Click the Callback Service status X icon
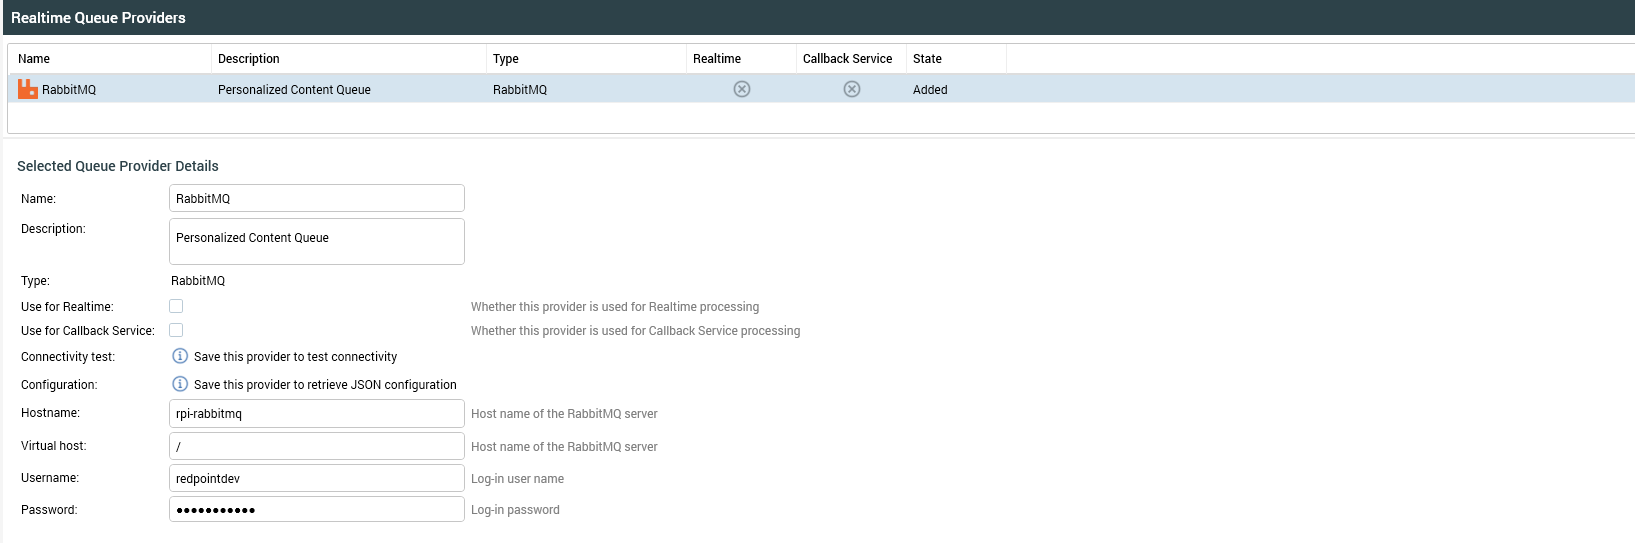The height and width of the screenshot is (543, 1635). click(852, 89)
